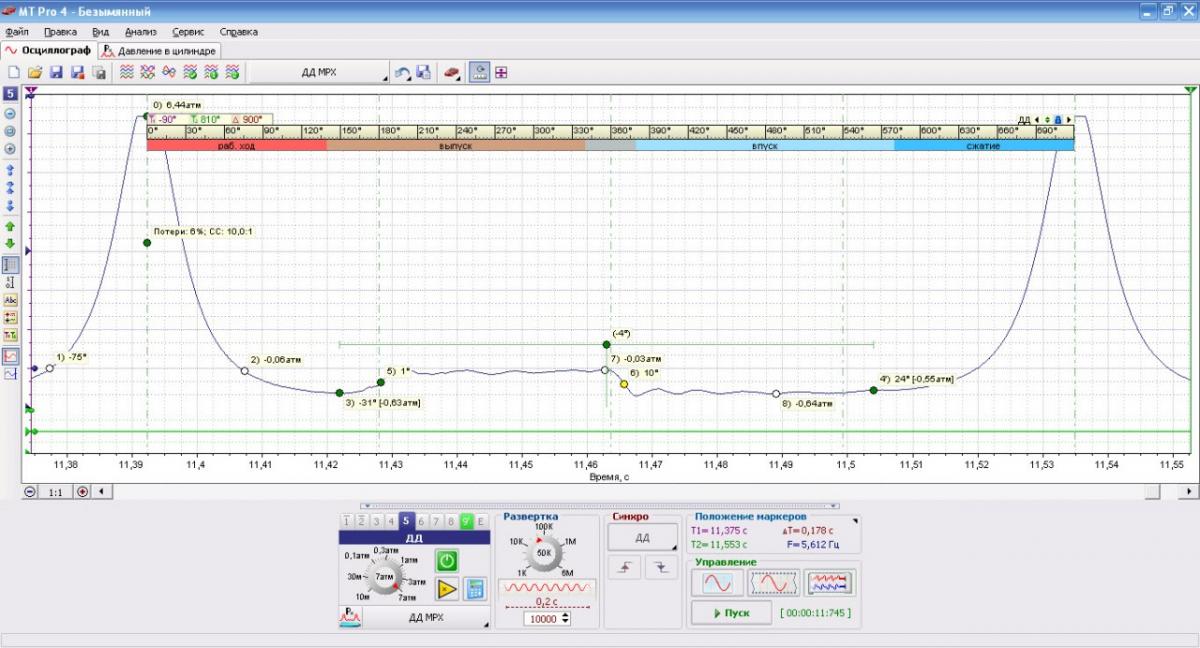Click the single sine wave control button
The height and width of the screenshot is (648, 1200).
point(717,581)
